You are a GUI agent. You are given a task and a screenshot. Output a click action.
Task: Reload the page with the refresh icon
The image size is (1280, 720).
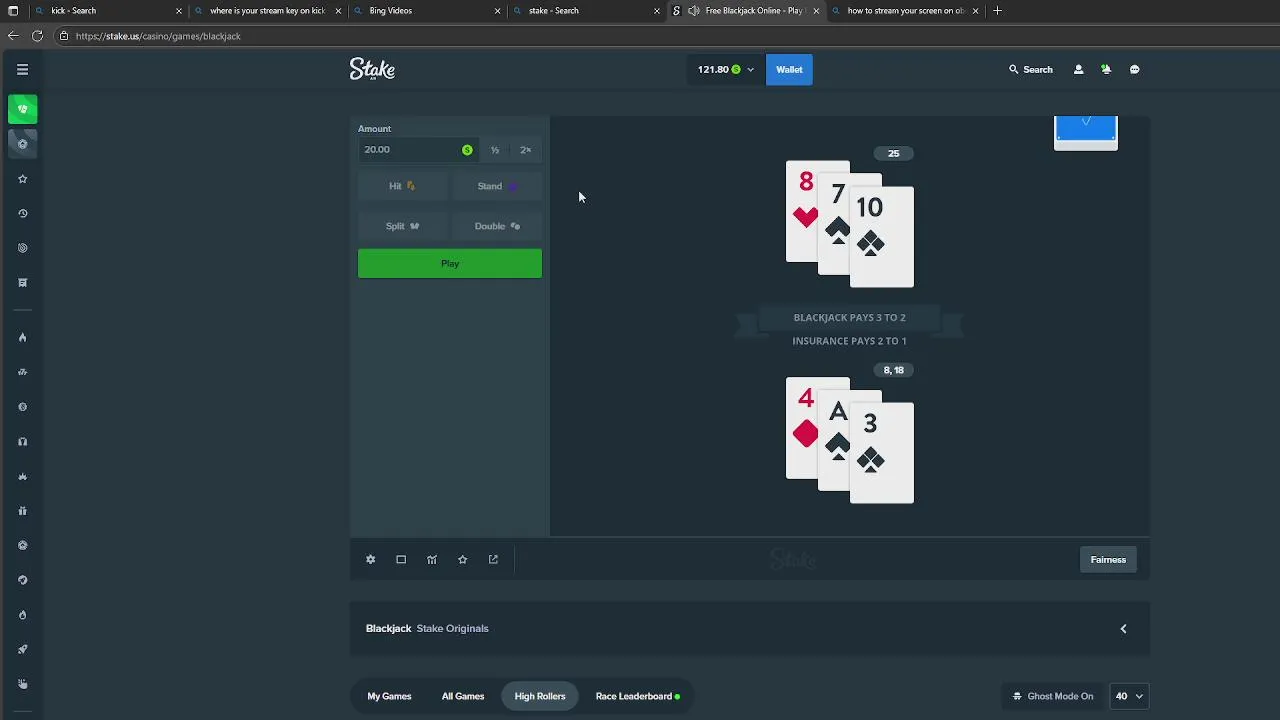(x=37, y=36)
